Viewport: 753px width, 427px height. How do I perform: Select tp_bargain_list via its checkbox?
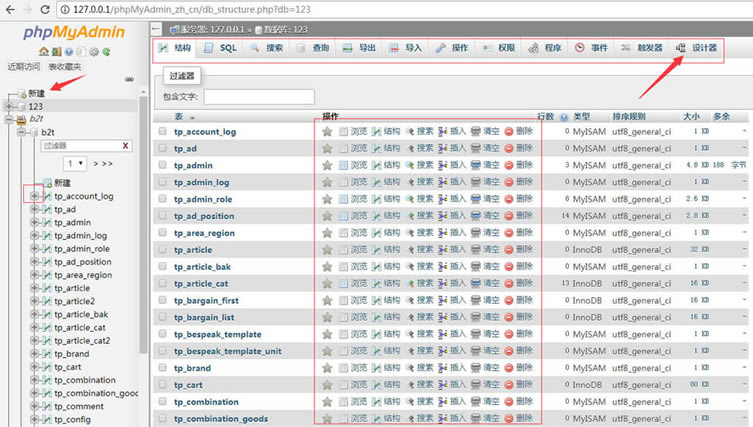pos(162,317)
